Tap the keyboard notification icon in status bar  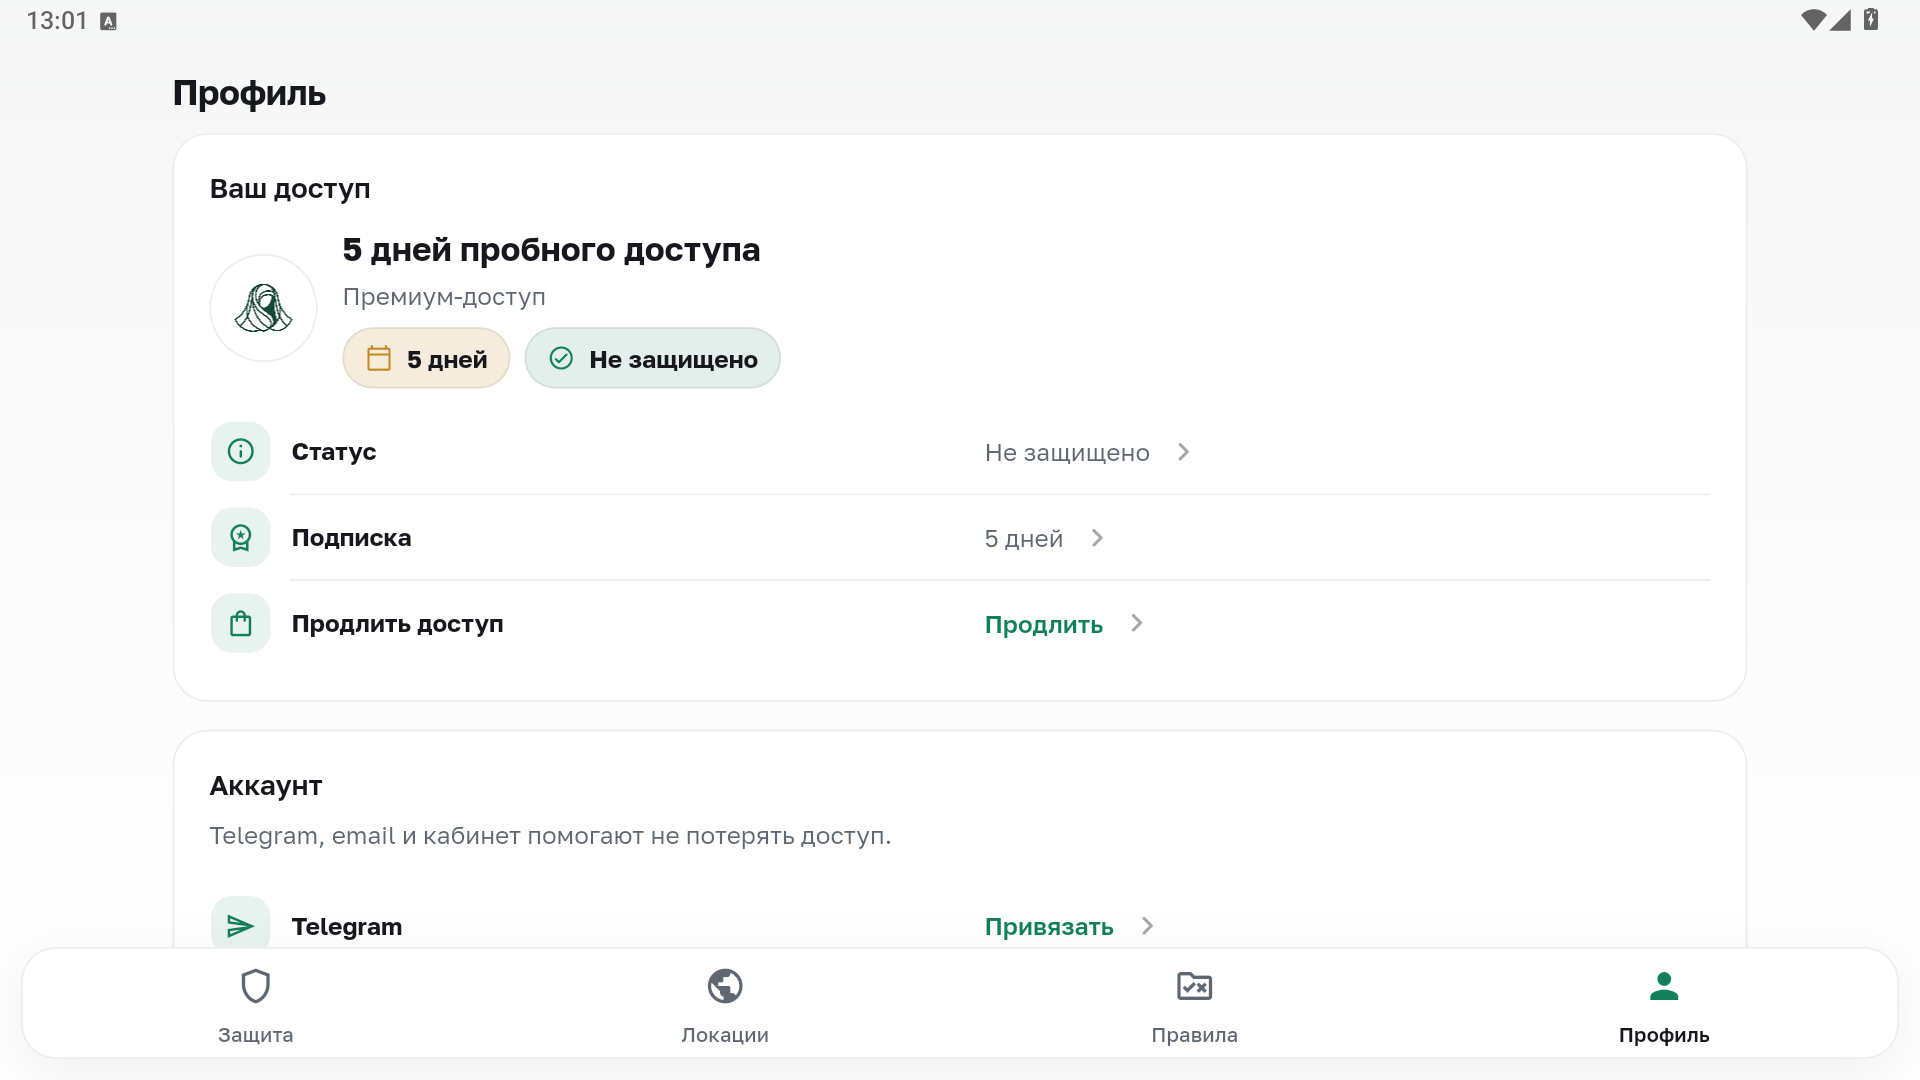[x=109, y=21]
